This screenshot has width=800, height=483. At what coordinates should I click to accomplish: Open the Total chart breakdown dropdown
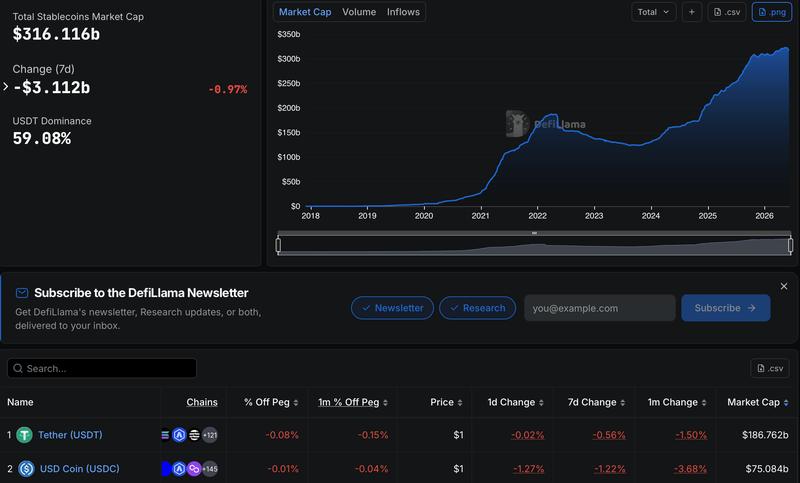pyautogui.click(x=654, y=12)
